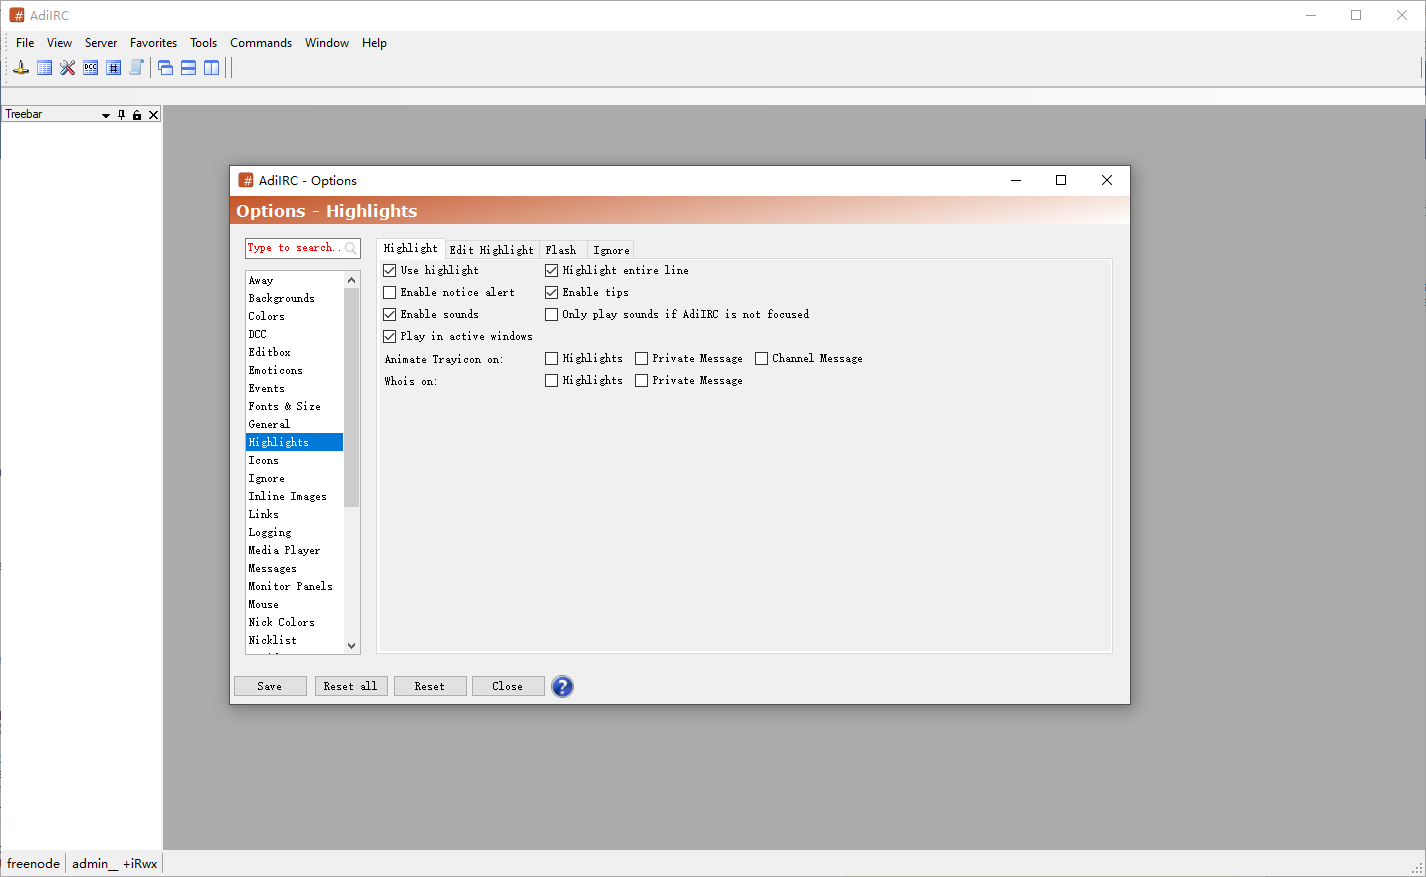Open Options via the wrench and screwdriver icon

pyautogui.click(x=68, y=68)
